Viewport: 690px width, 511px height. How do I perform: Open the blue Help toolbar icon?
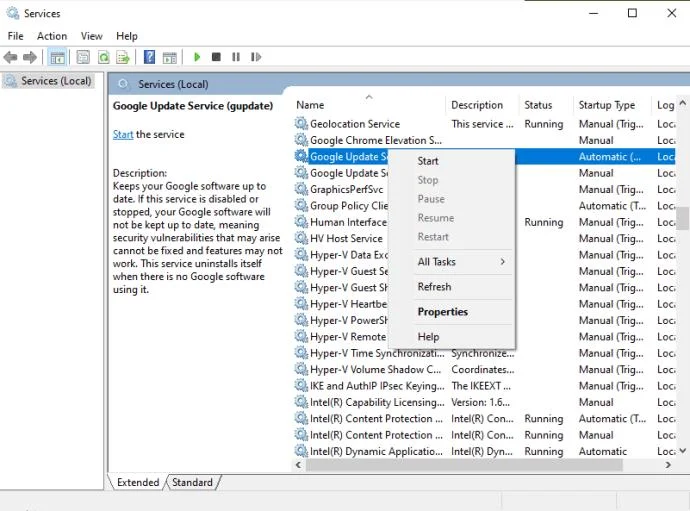click(x=150, y=57)
